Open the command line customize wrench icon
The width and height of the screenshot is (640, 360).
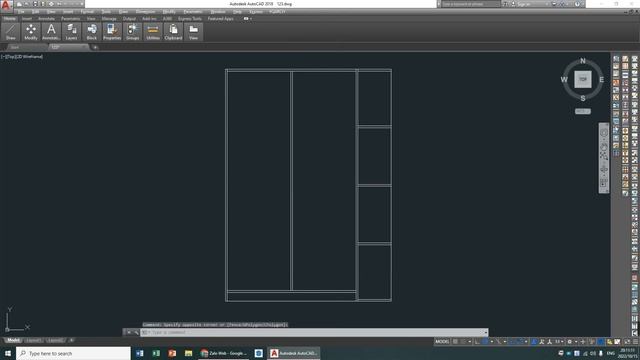click(x=136, y=332)
